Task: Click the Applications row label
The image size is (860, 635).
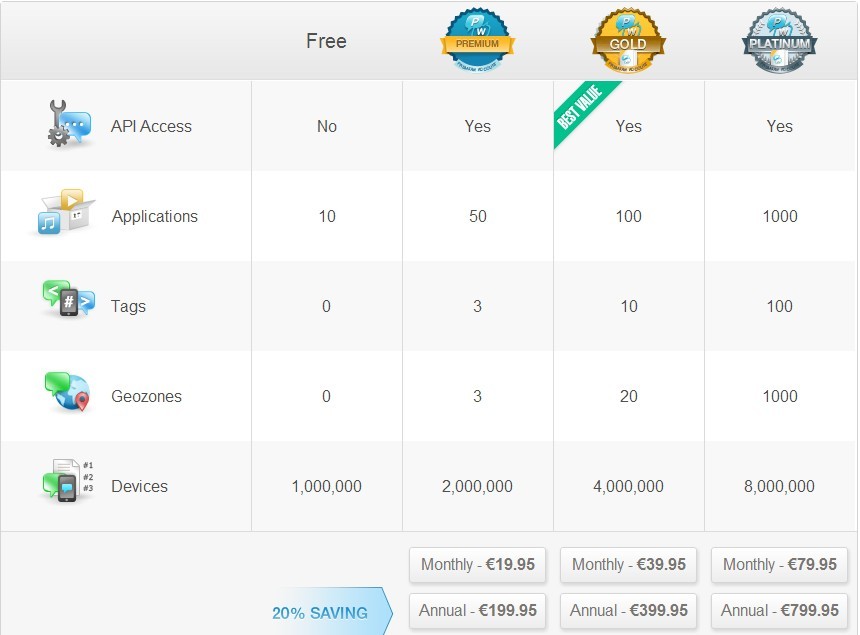Action: [x=155, y=216]
